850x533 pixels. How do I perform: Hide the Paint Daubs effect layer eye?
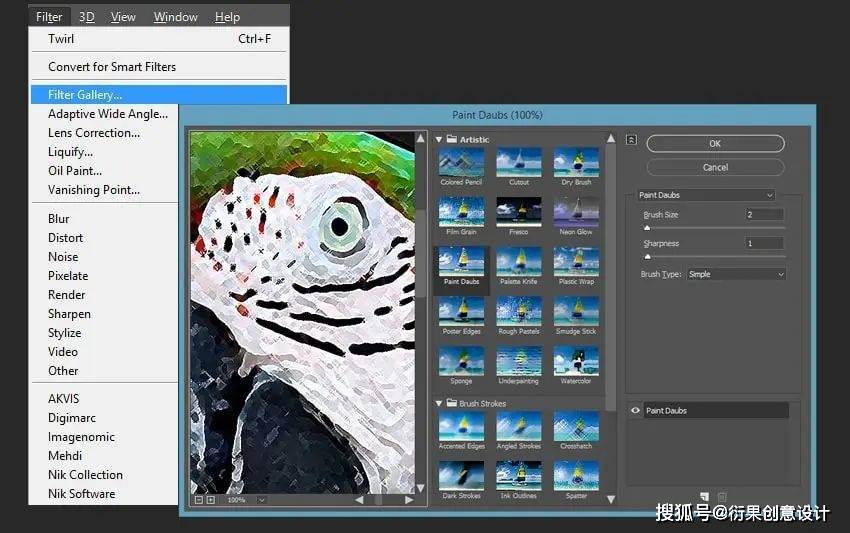(635, 411)
